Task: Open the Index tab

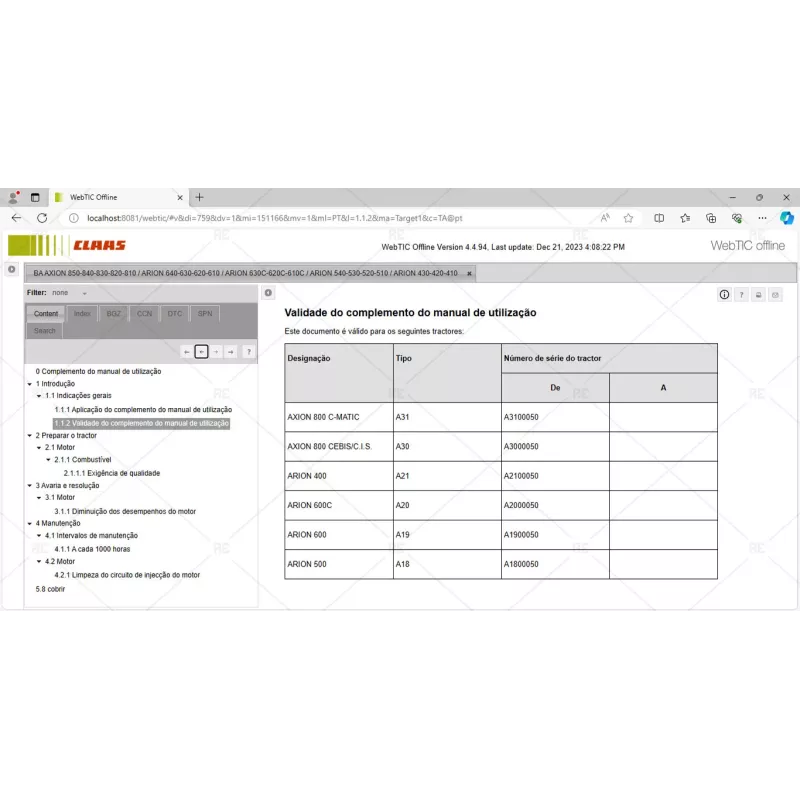Action: point(85,313)
